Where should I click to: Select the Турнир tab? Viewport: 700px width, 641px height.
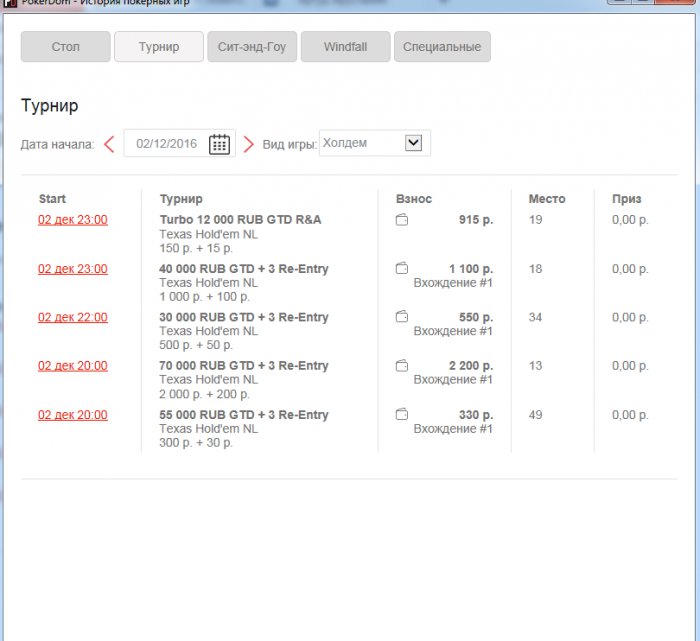159,46
